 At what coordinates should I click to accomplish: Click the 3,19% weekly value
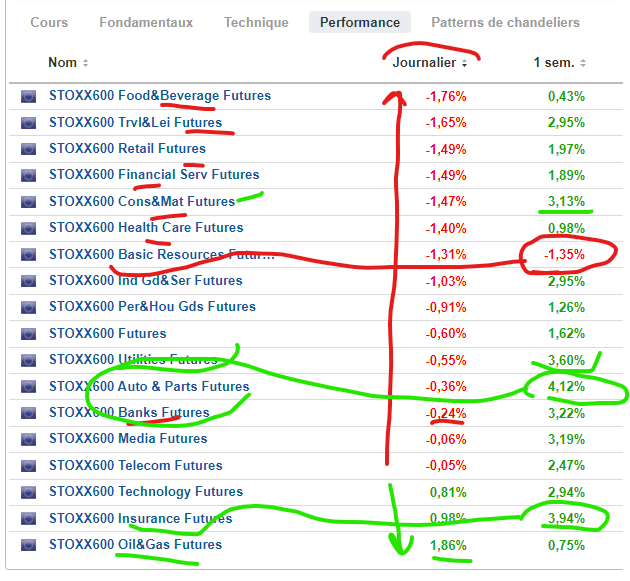point(567,439)
